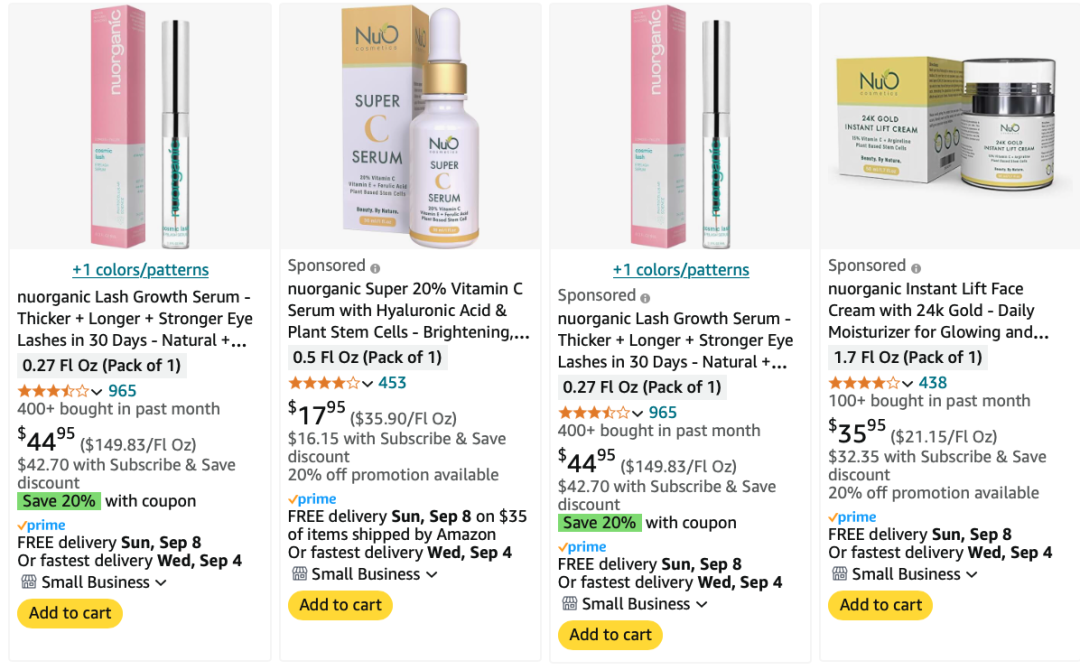Click the Sponsored info icon on Vitamin C Serum

pyautogui.click(x=375, y=269)
